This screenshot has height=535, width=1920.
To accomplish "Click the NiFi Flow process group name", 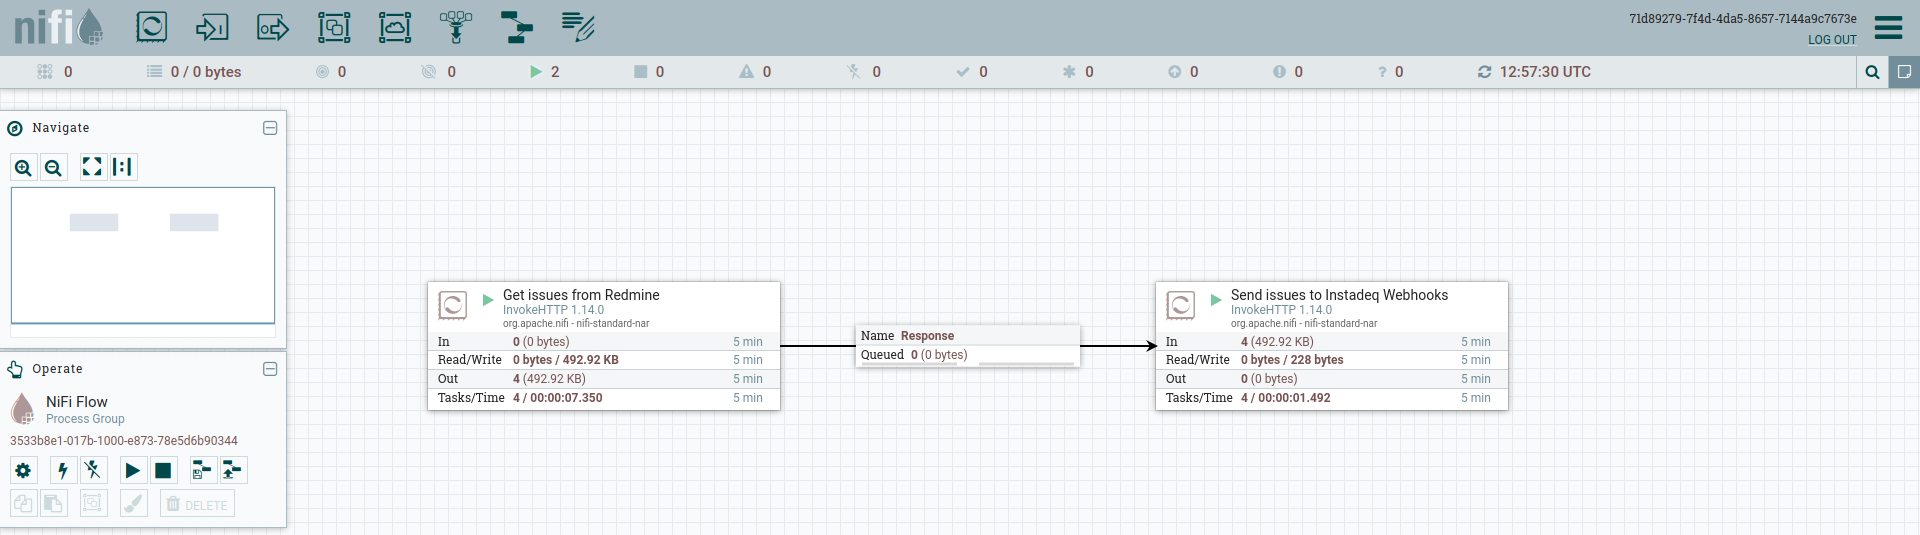I will (77, 402).
